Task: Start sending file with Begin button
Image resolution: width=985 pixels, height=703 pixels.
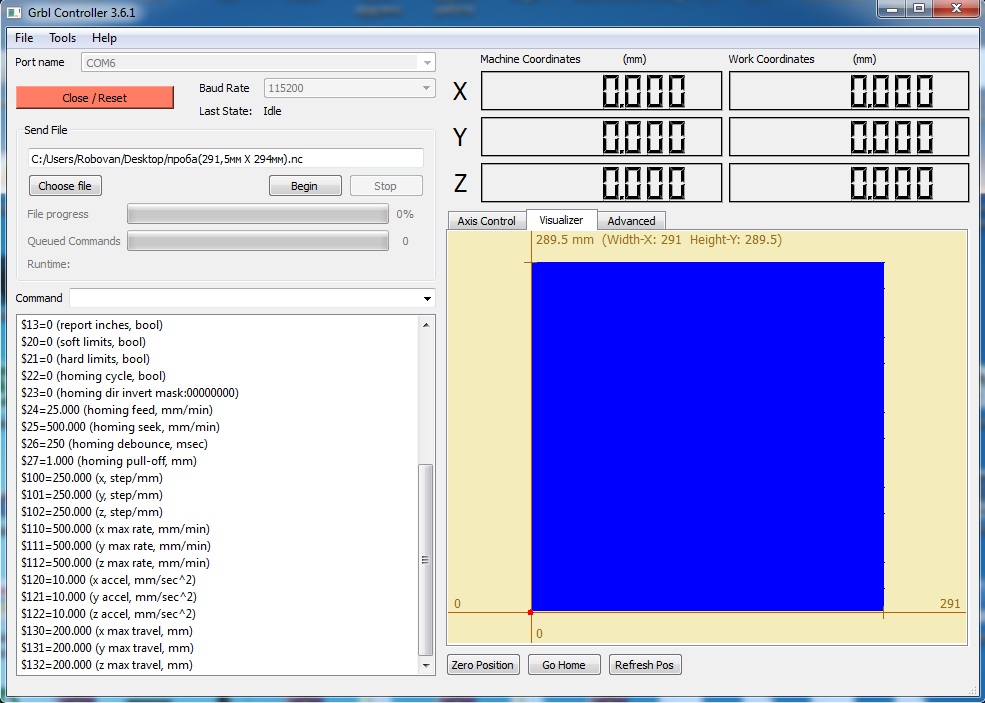Action: 305,186
